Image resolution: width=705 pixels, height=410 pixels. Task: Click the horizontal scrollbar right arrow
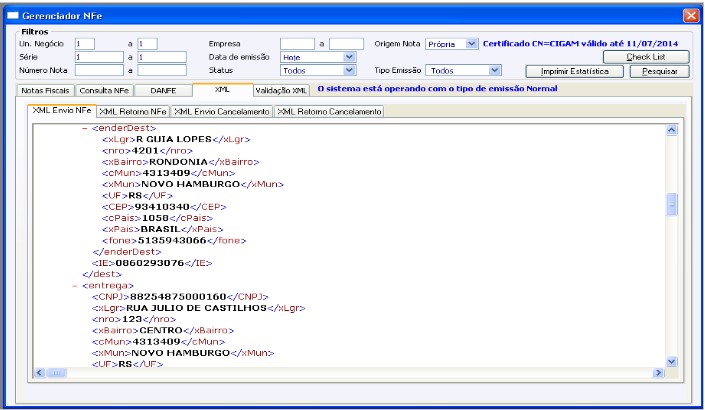(658, 372)
